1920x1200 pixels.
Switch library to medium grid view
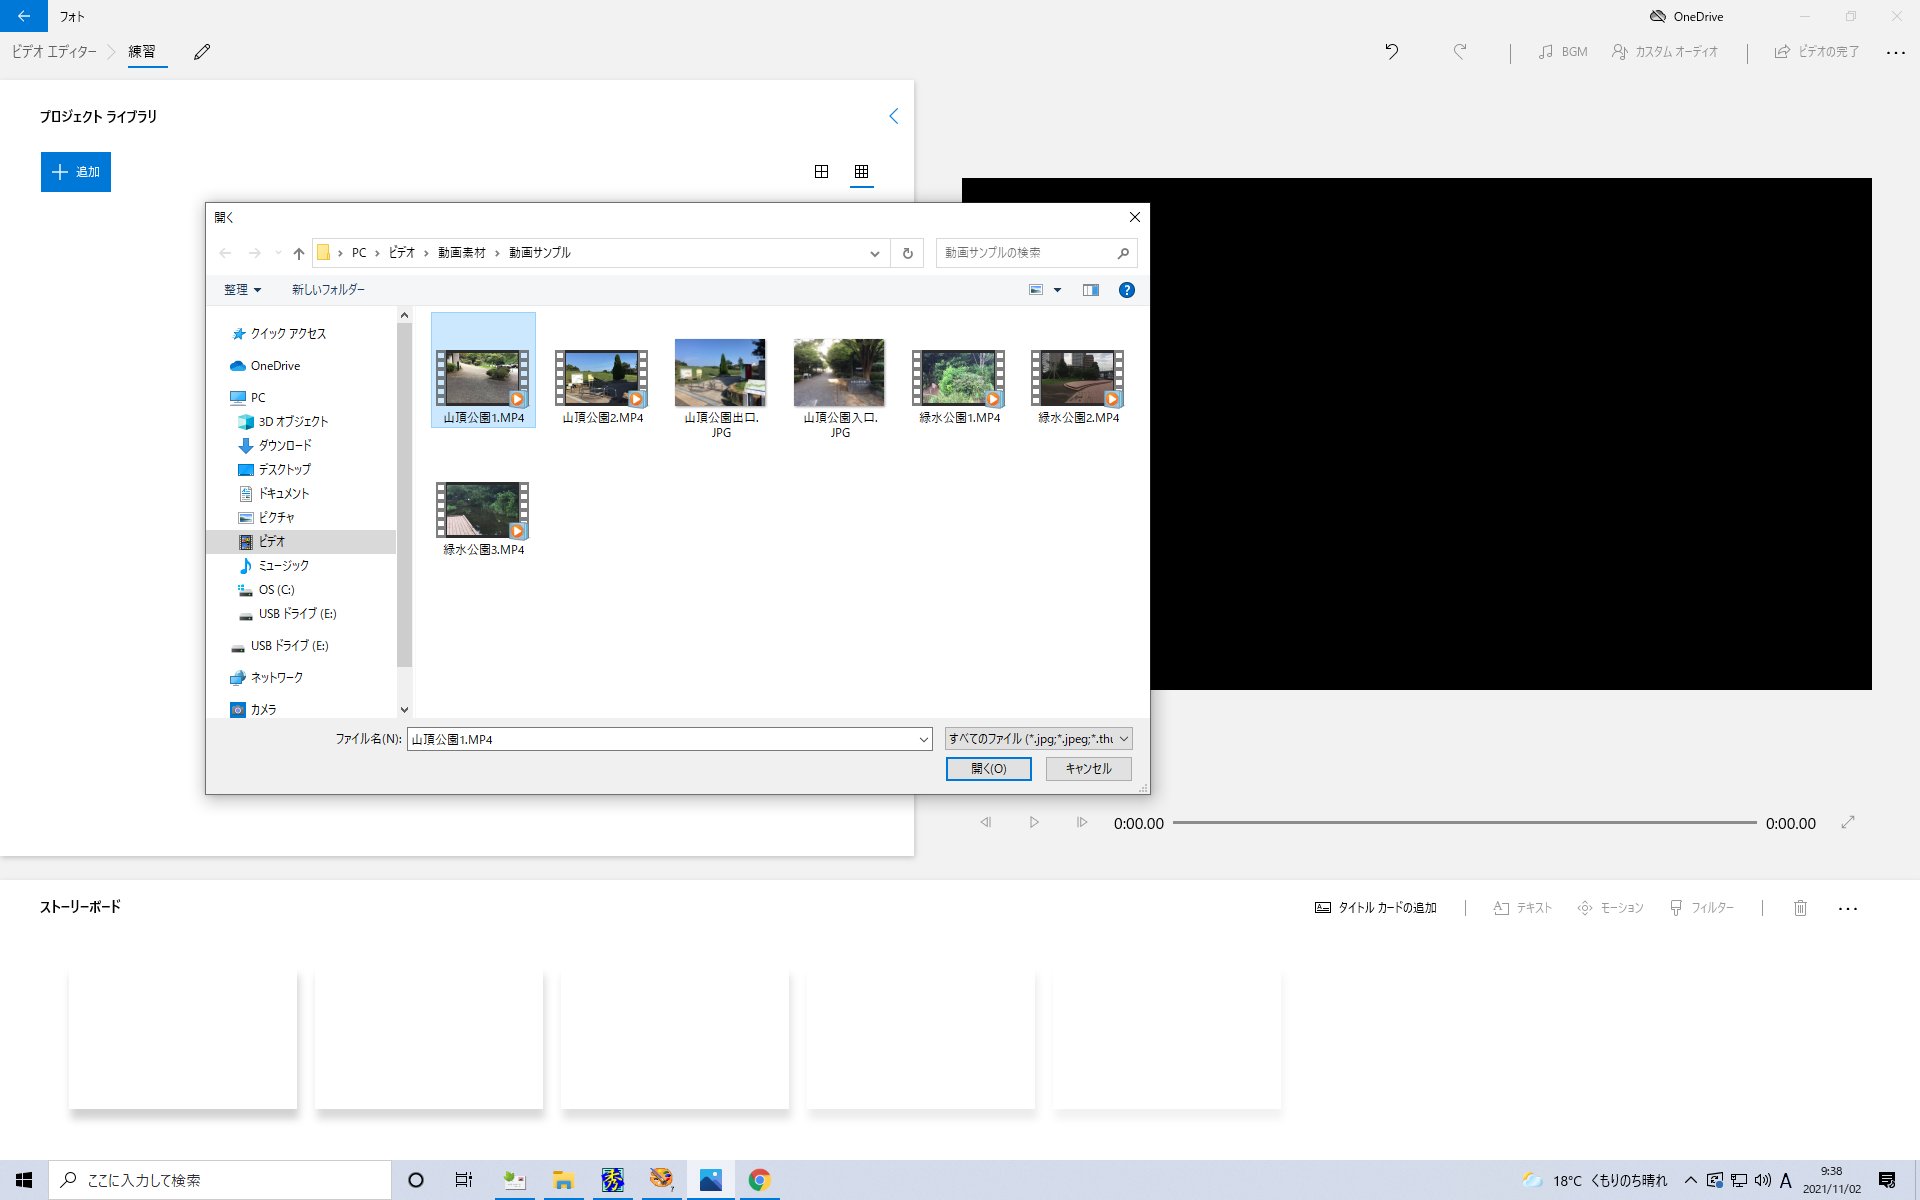(x=821, y=172)
